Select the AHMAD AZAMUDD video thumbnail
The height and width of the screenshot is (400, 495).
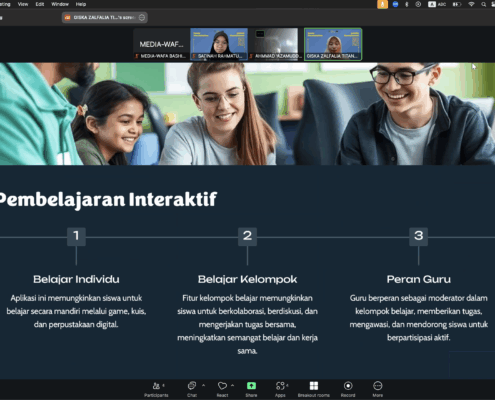pyautogui.click(x=276, y=44)
